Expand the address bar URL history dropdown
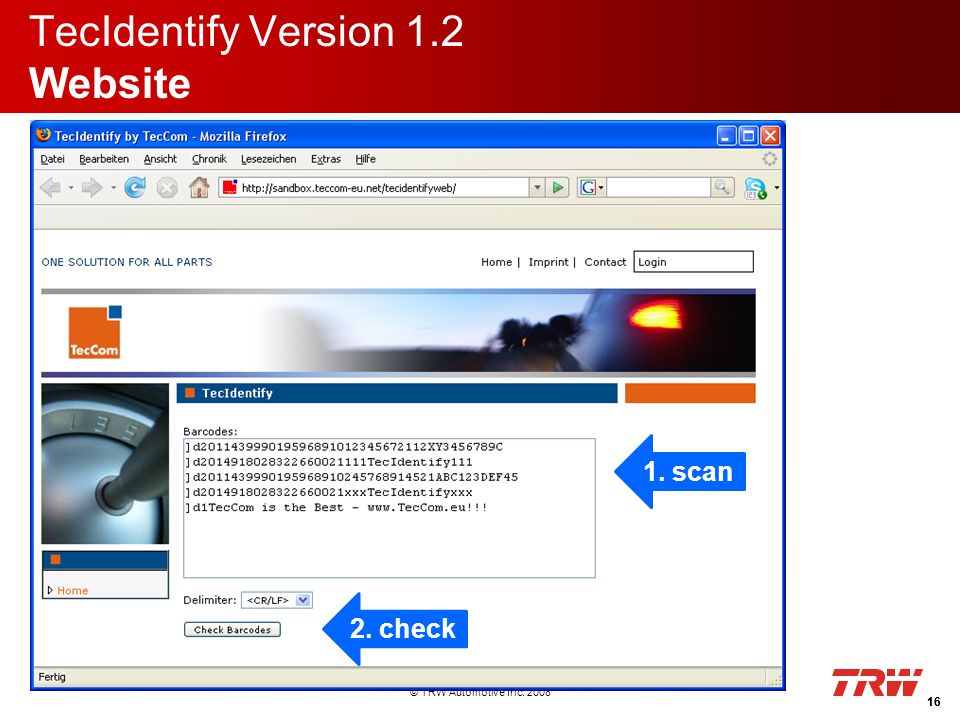960x720 pixels. 537,187
